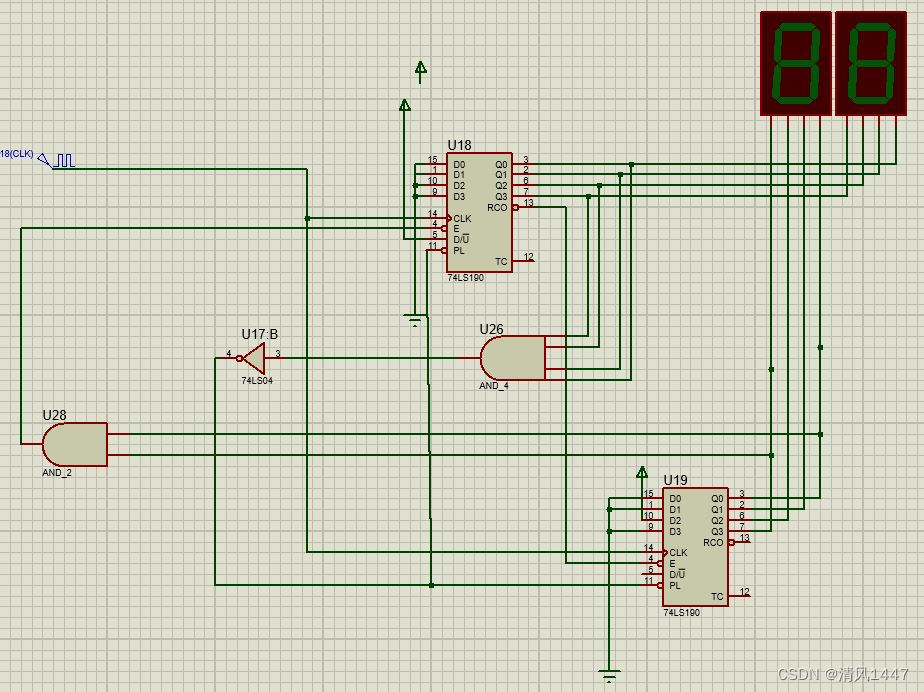Click the RCO pin label on U19
This screenshot has height=692, width=924.
pos(713,542)
